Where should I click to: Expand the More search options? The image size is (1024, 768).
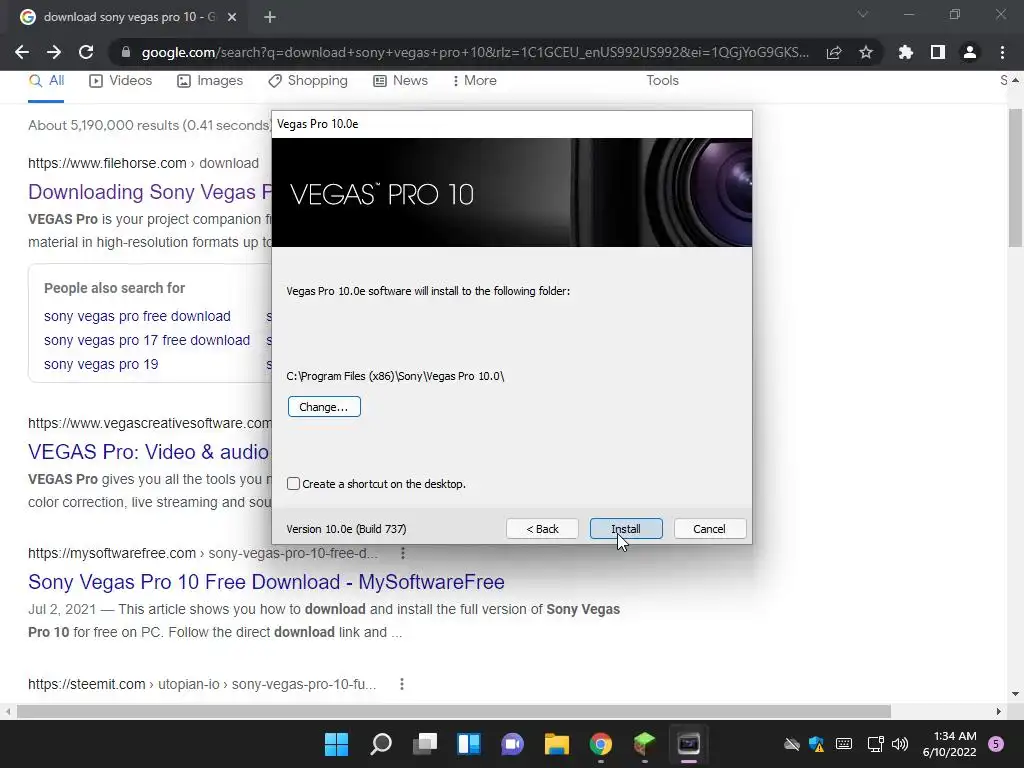click(474, 80)
